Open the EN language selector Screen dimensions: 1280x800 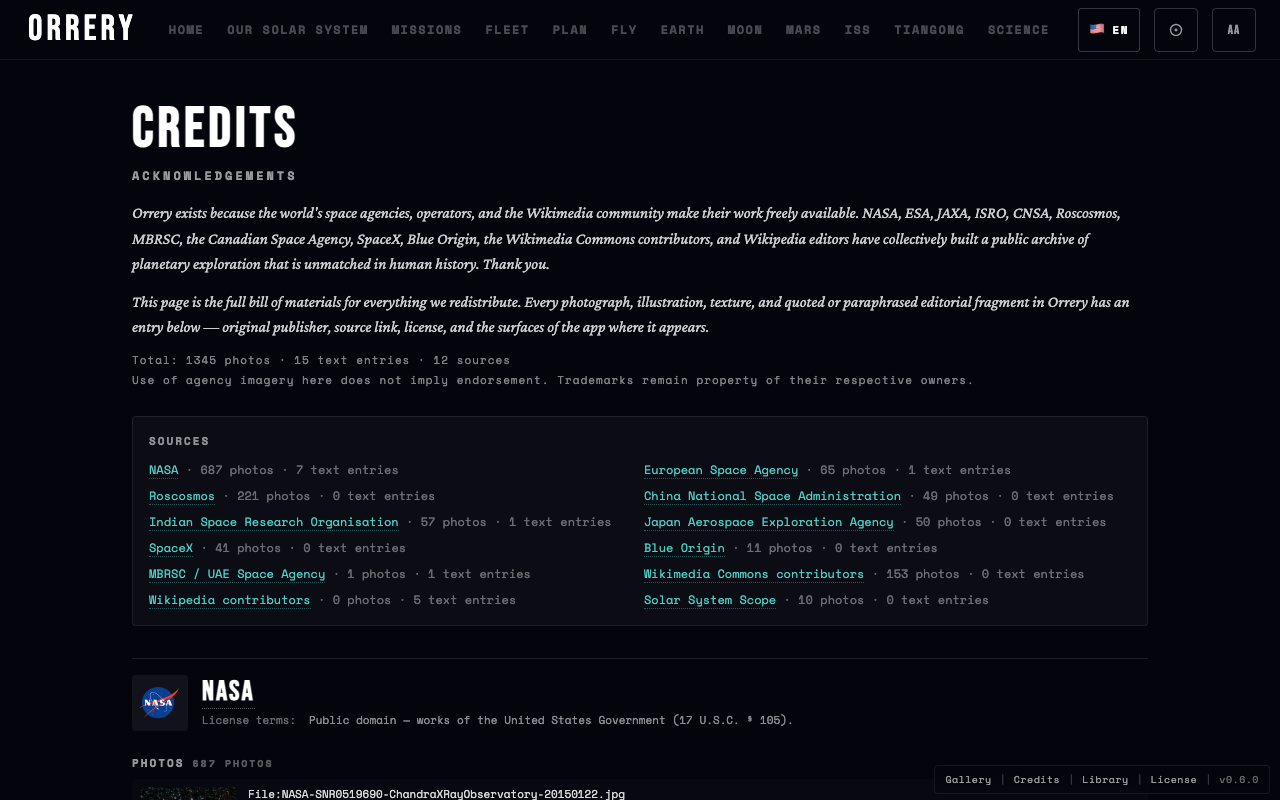1109,30
